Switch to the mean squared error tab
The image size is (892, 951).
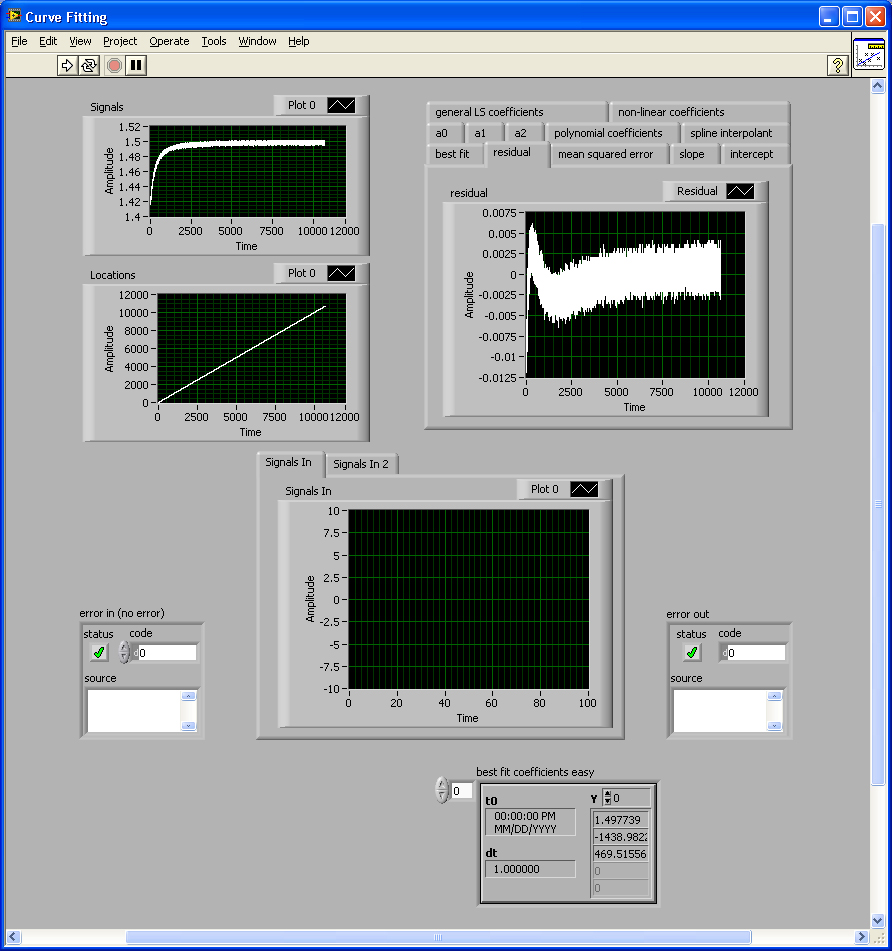tap(605, 154)
